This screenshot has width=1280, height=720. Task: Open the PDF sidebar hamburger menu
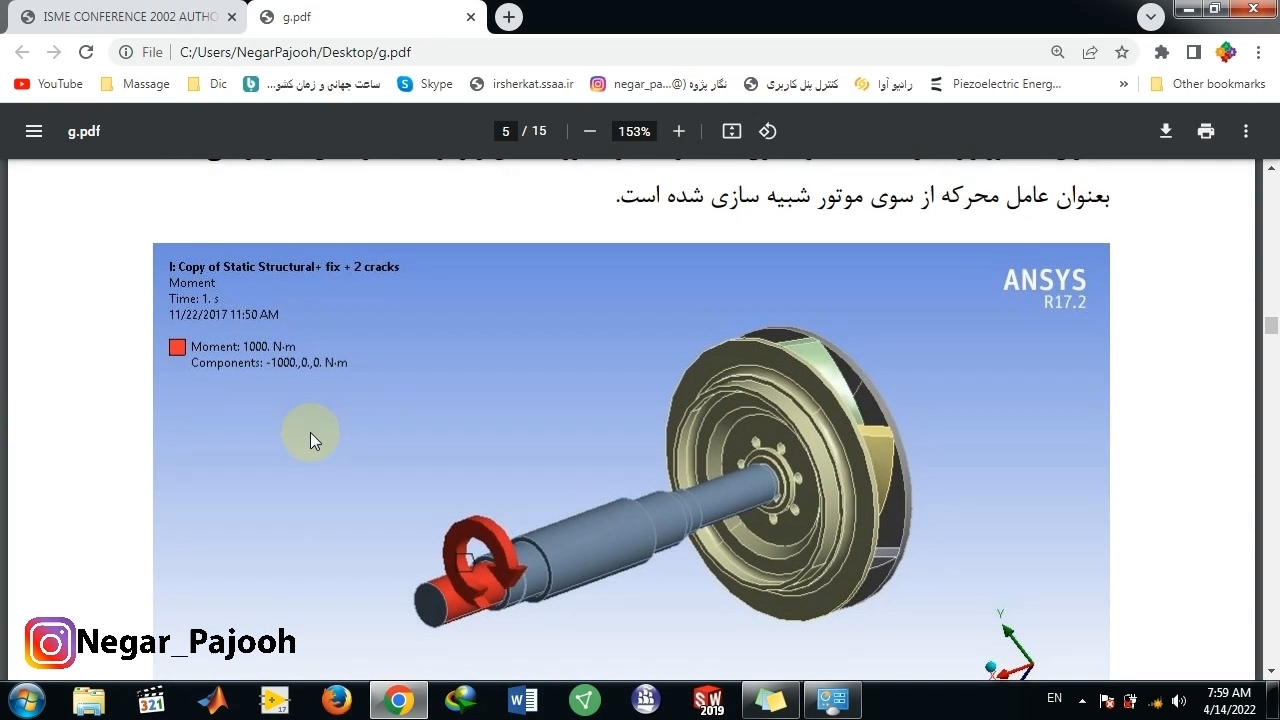[x=34, y=131]
